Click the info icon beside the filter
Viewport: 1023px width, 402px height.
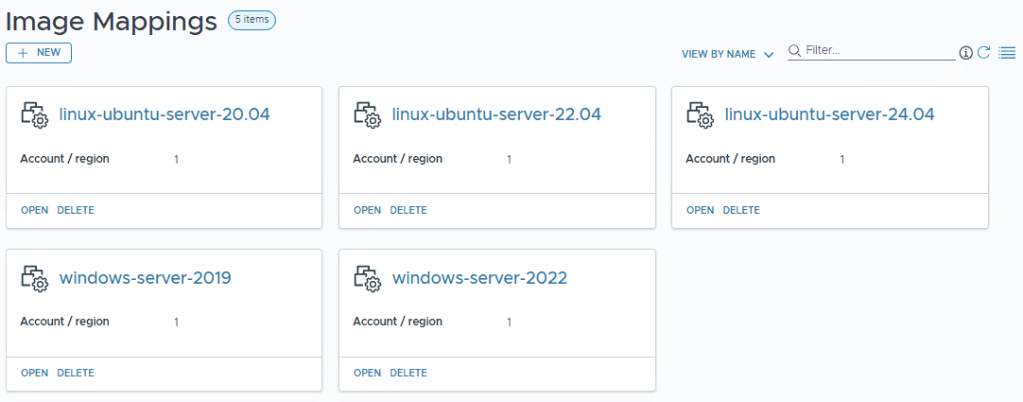click(x=966, y=53)
